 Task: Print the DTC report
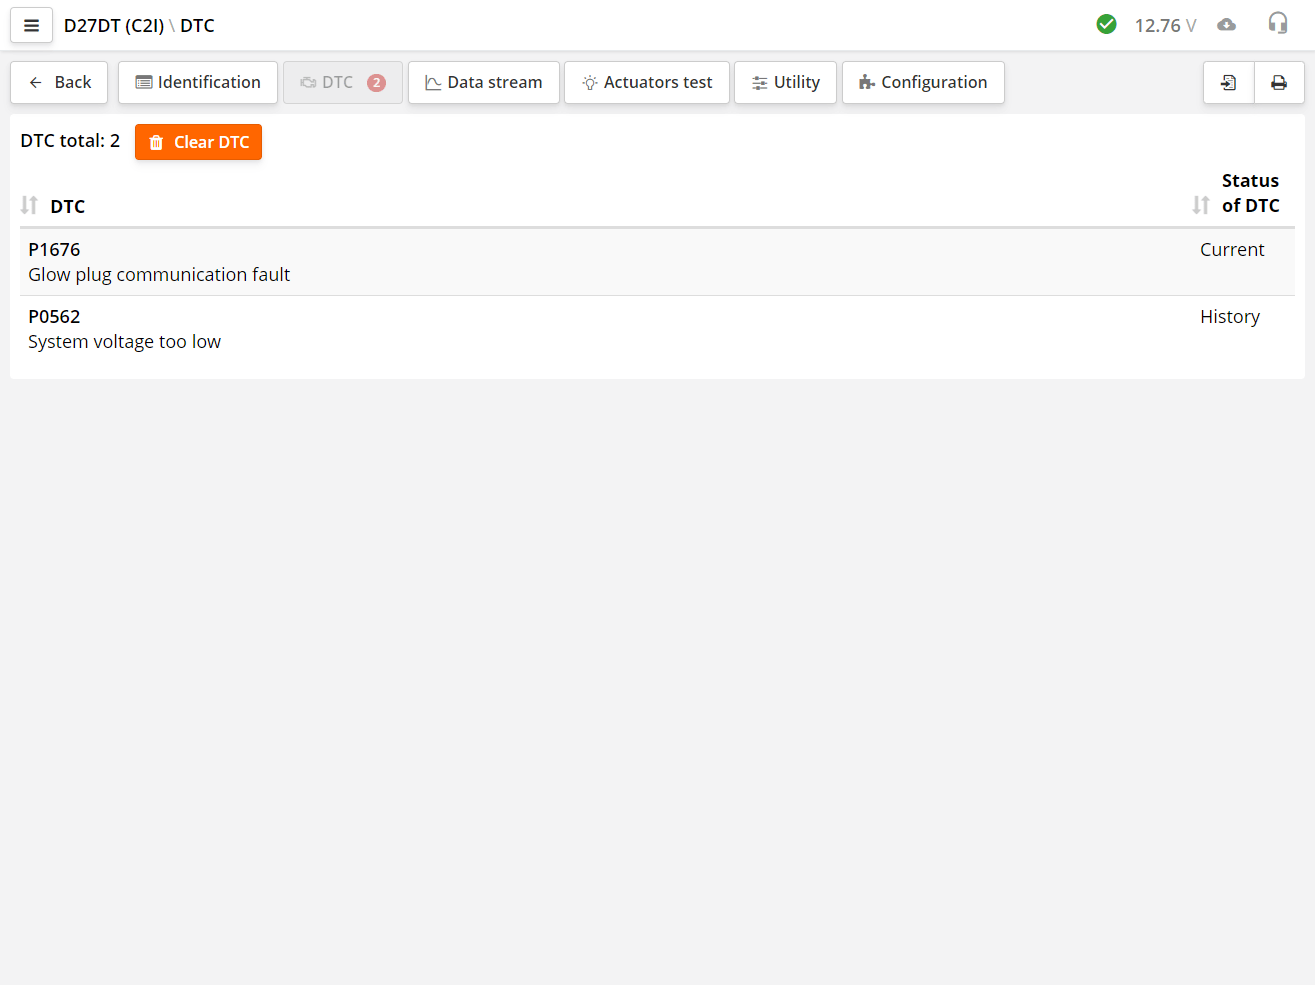[1278, 83]
